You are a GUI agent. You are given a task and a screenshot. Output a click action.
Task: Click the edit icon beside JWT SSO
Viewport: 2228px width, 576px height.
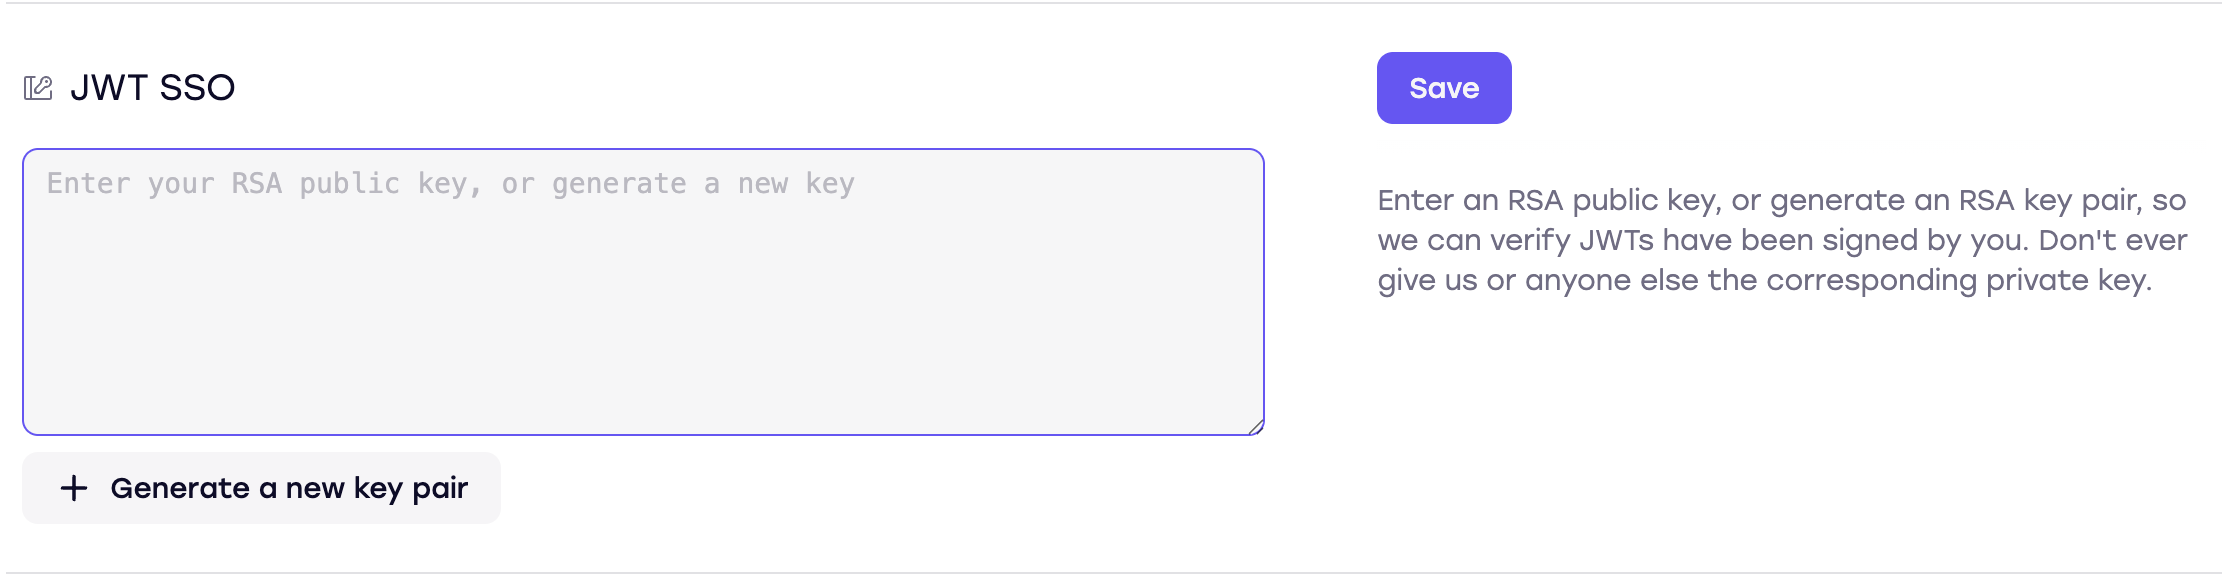point(38,88)
